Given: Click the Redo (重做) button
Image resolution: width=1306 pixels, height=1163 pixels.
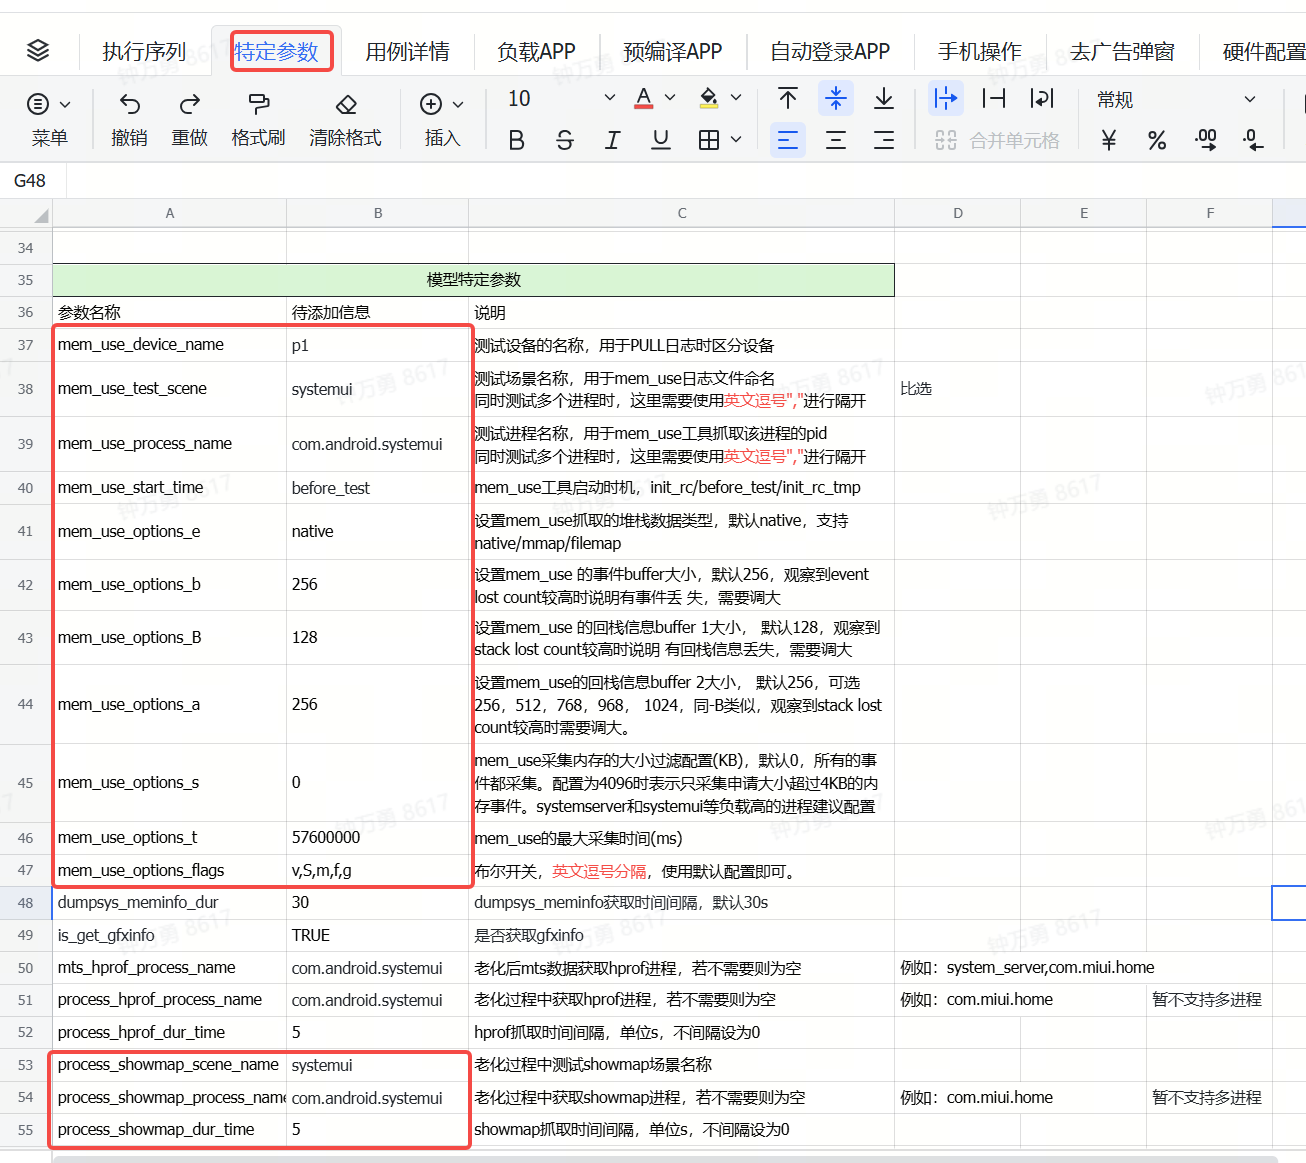Looking at the screenshot, I should coord(190,119).
